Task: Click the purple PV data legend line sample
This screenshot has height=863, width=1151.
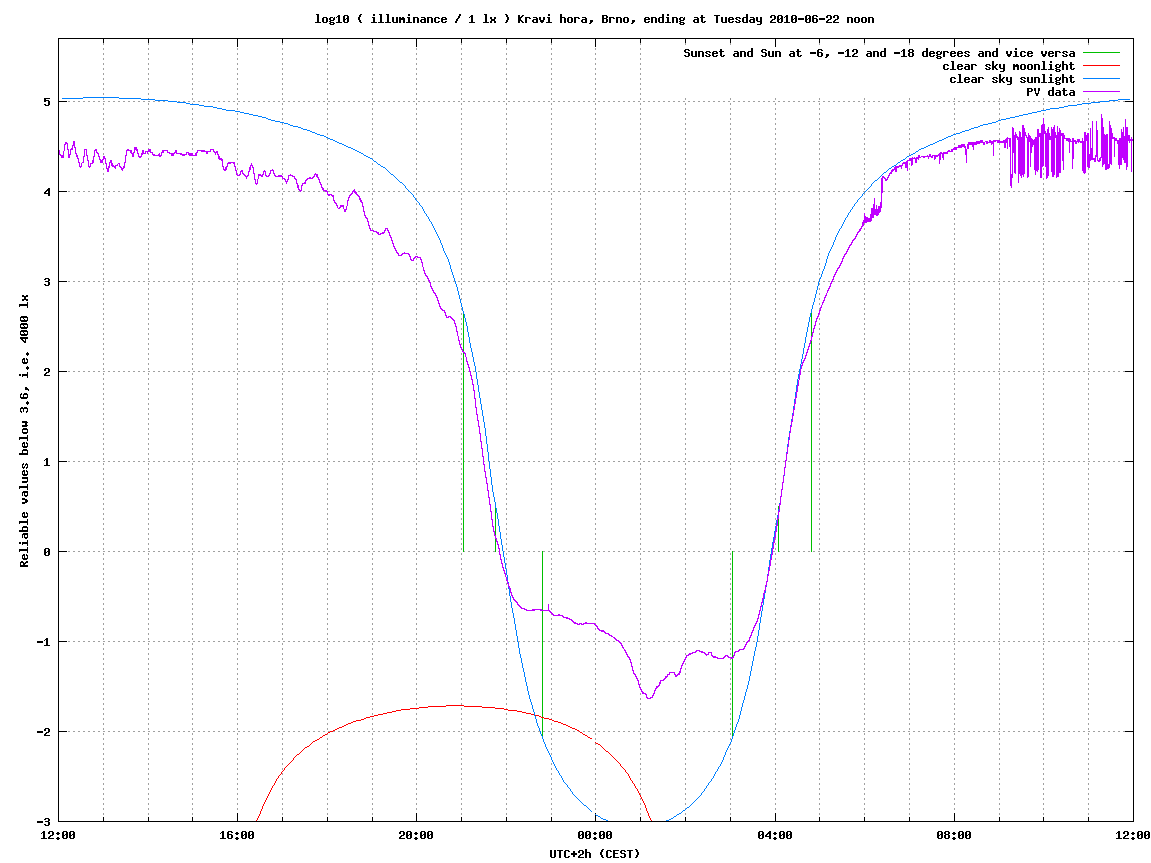Action: pyautogui.click(x=1101, y=92)
